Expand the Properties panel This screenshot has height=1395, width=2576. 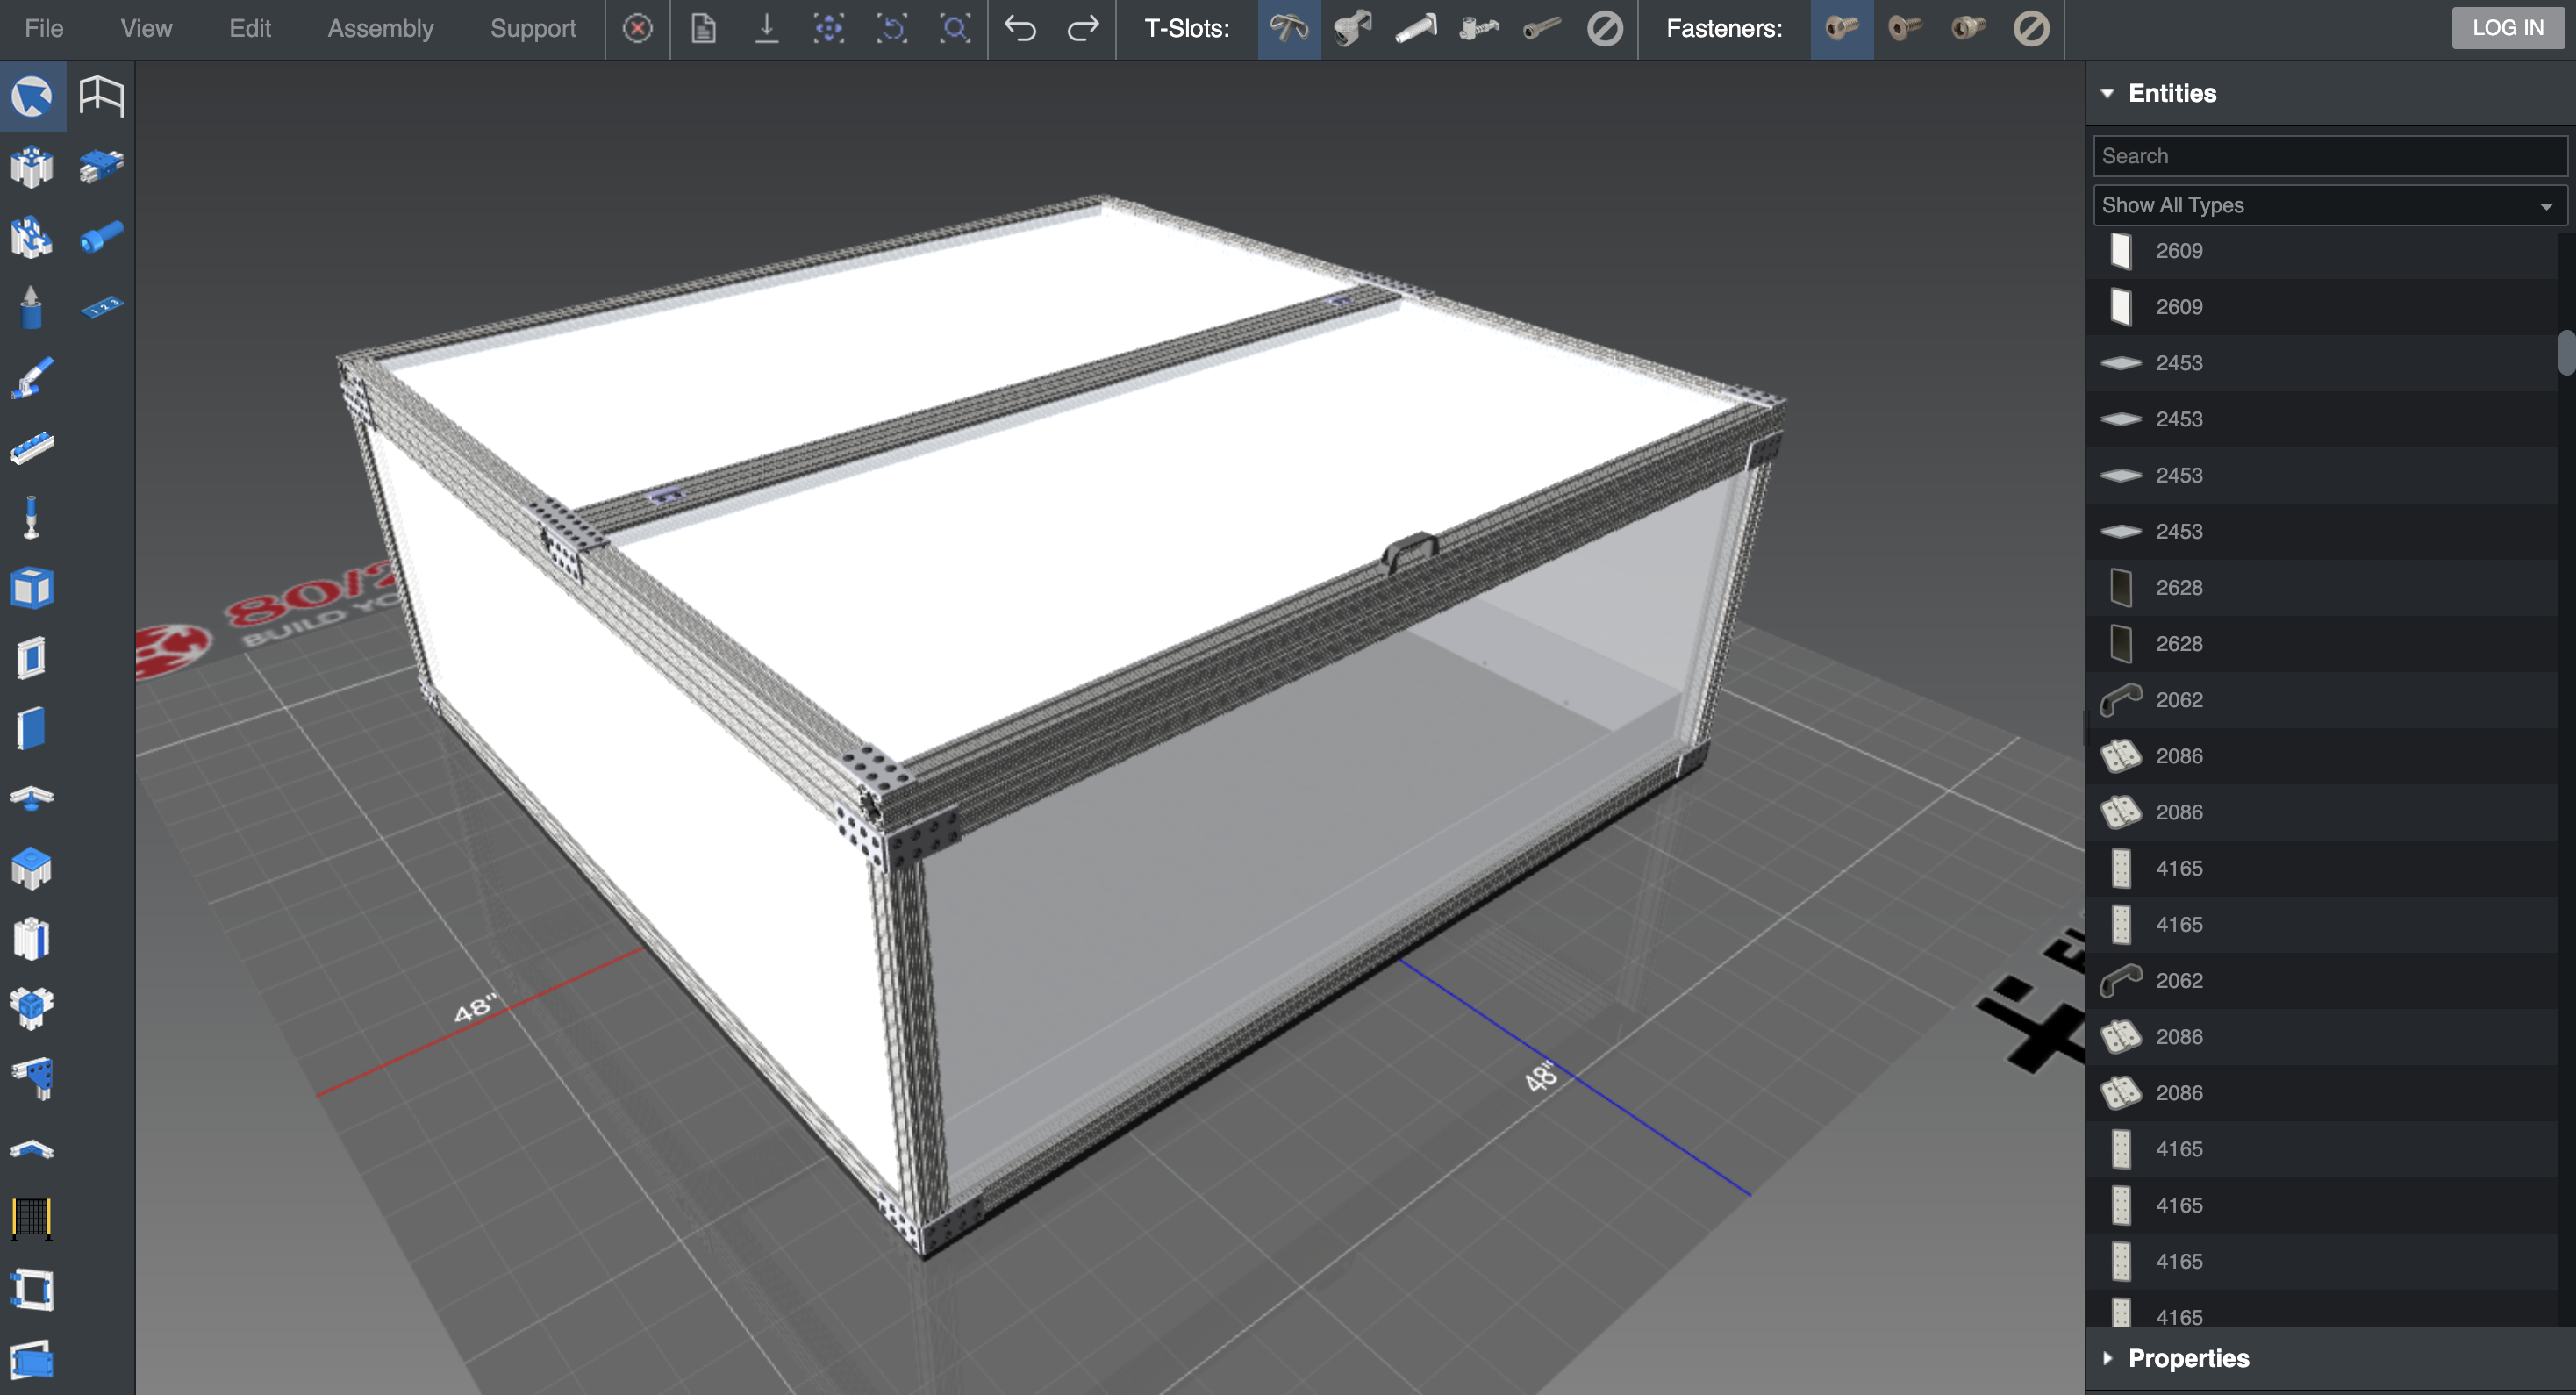point(2330,1358)
